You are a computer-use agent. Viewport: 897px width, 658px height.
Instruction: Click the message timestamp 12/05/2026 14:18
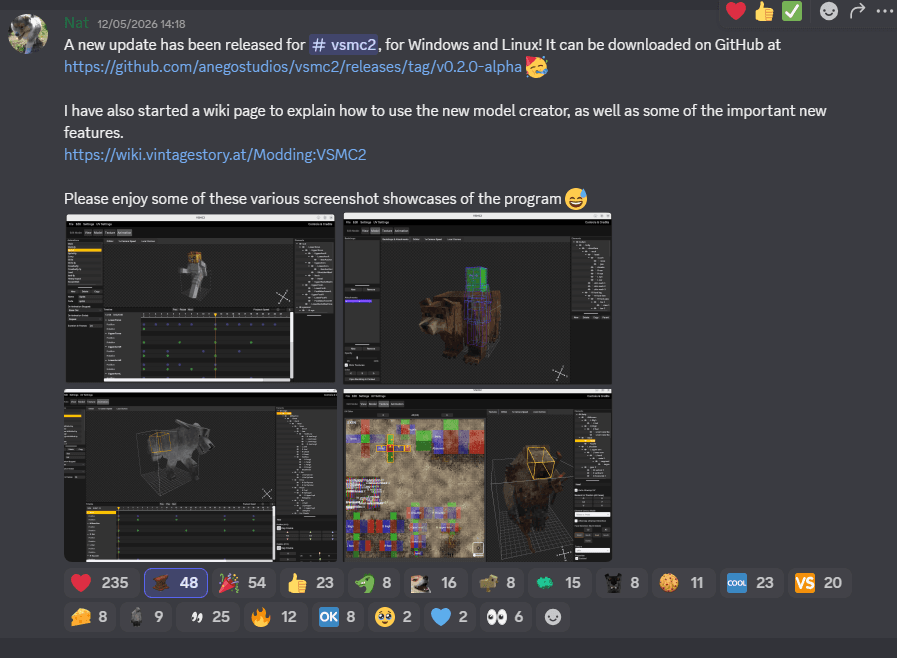(x=141, y=24)
